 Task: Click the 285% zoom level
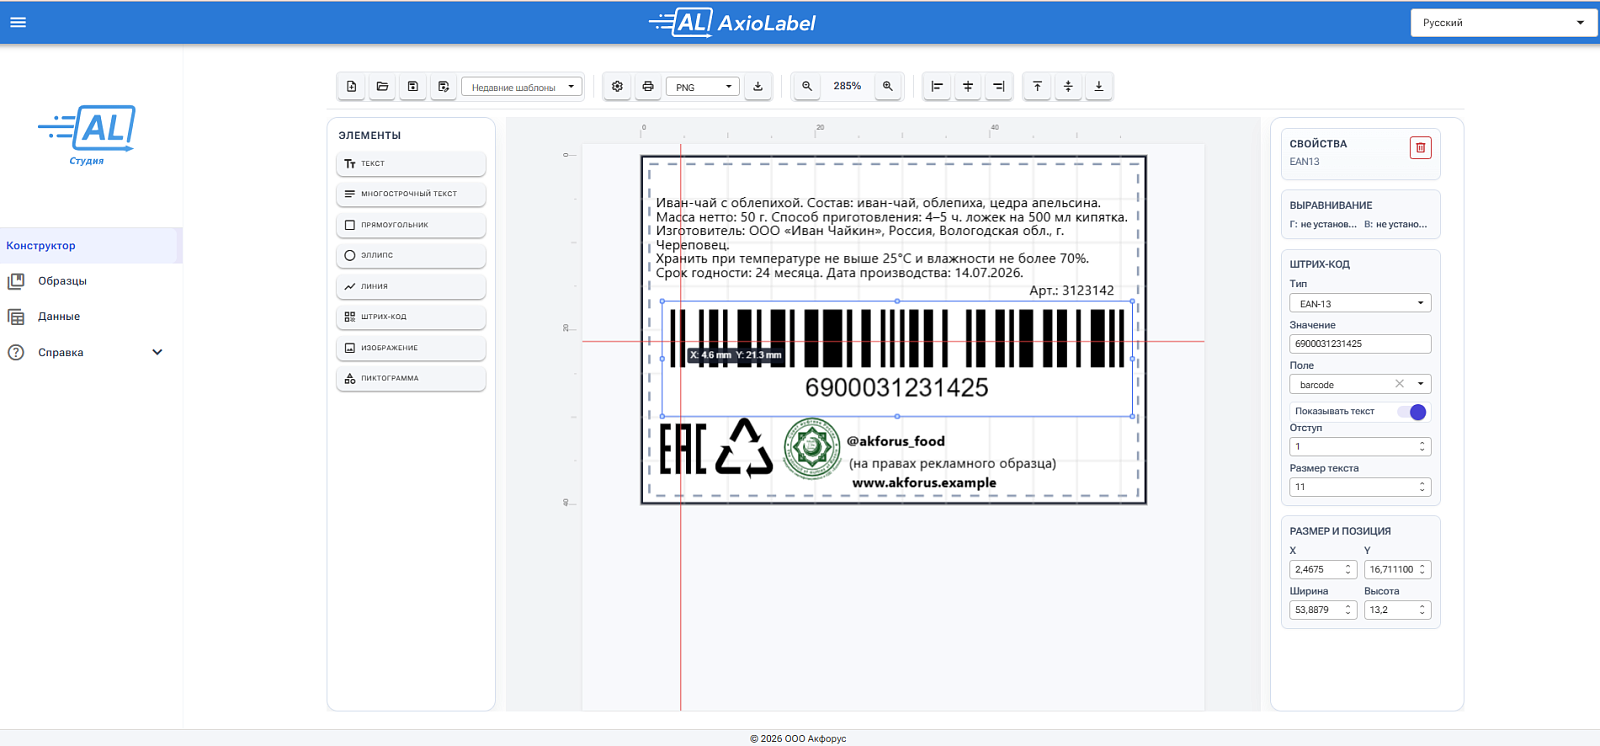[x=847, y=87]
